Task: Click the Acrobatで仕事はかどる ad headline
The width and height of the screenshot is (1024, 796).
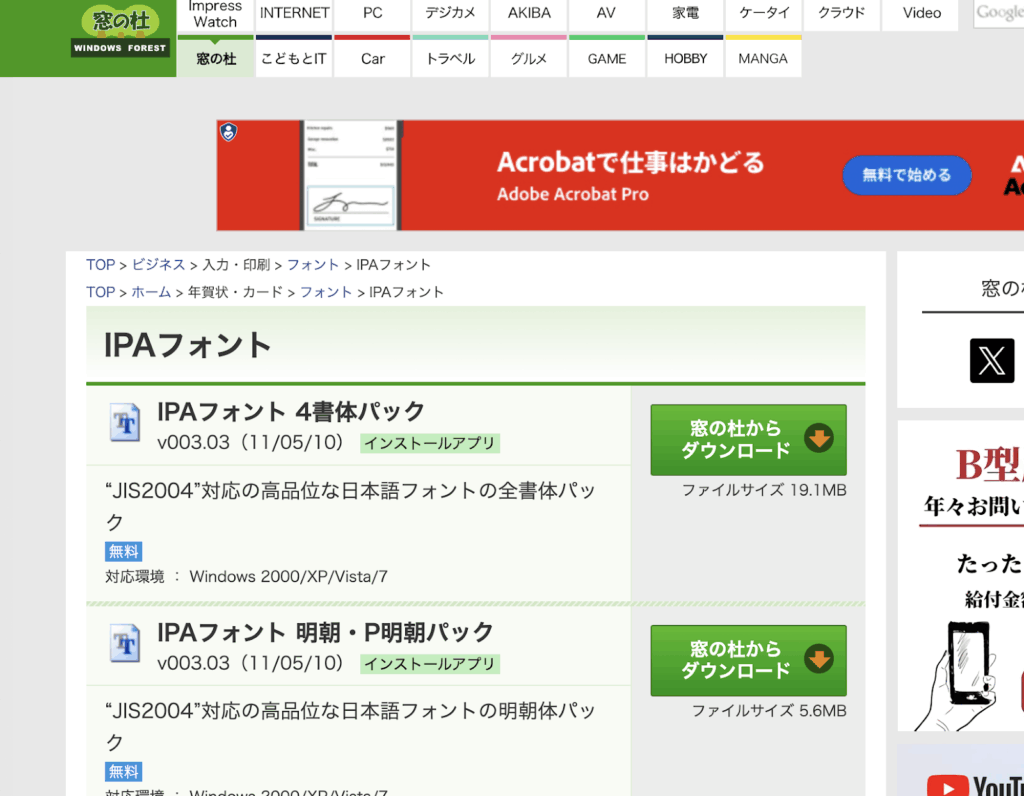Action: point(630,163)
